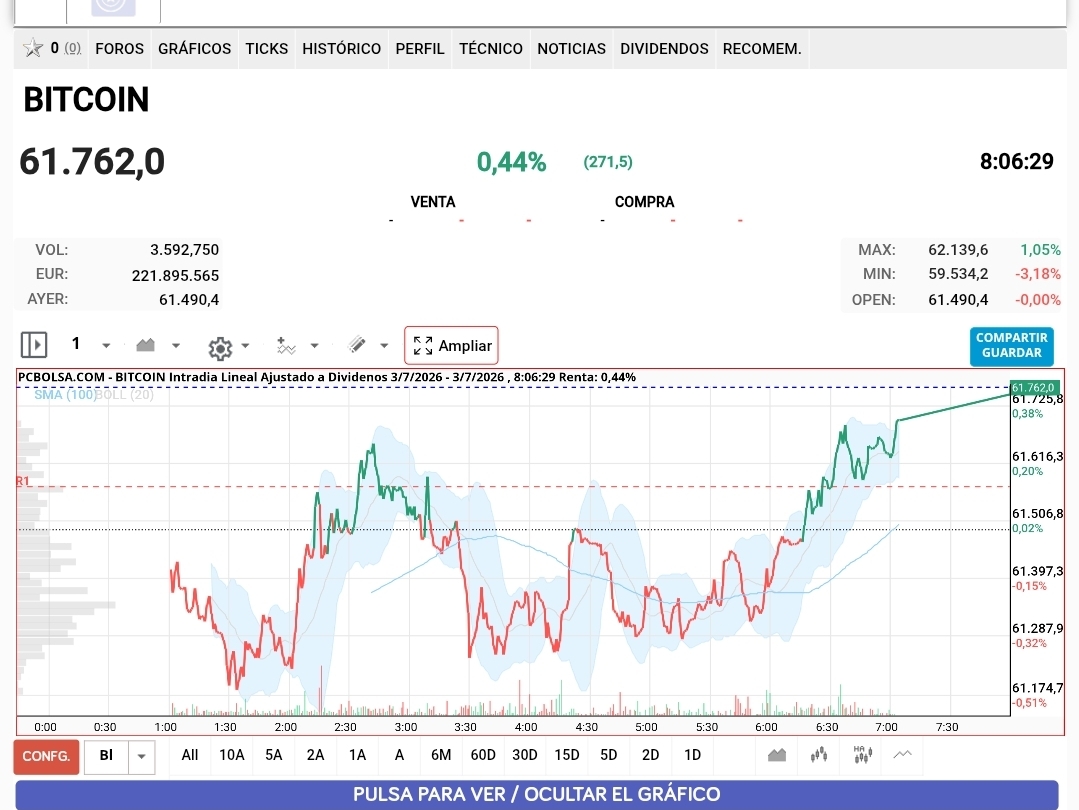Viewport: 1079px width, 810px height.
Task: Add Bitcoin to favorites with star icon
Action: click(32, 48)
